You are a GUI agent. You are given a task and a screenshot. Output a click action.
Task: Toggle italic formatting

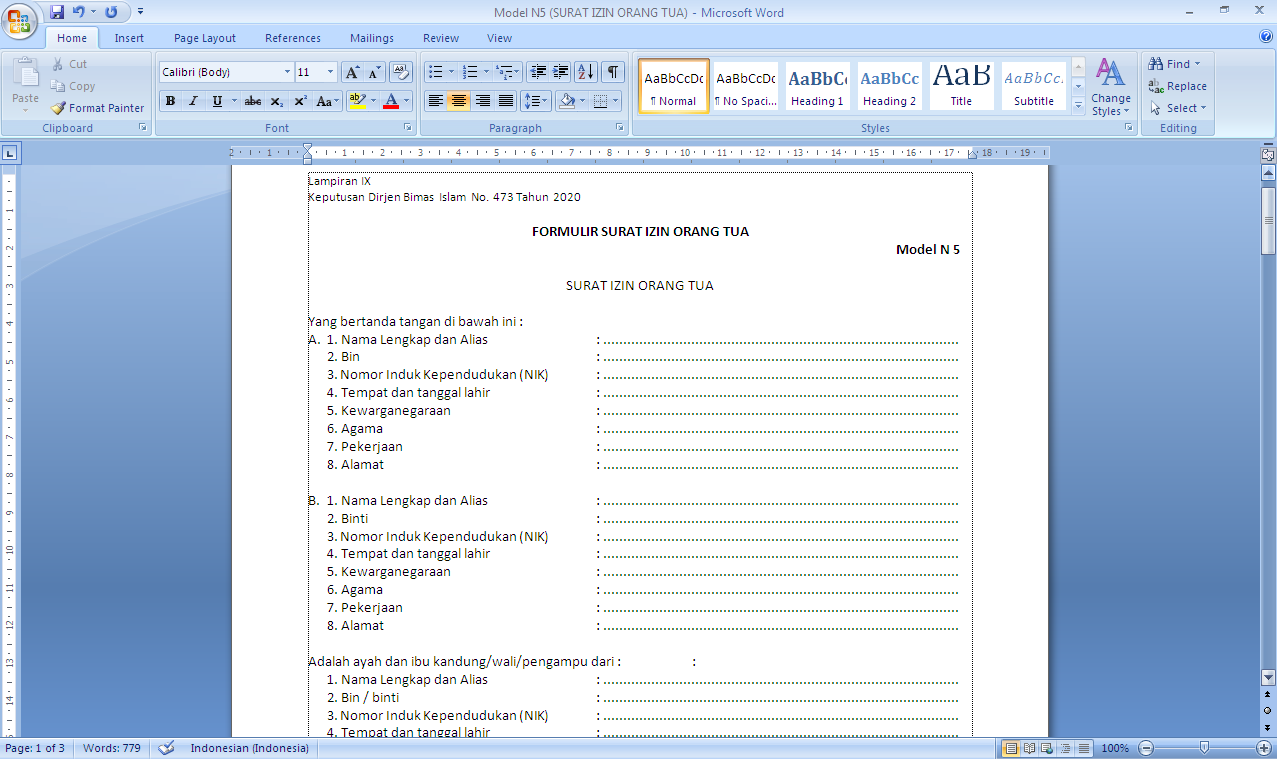(x=193, y=101)
